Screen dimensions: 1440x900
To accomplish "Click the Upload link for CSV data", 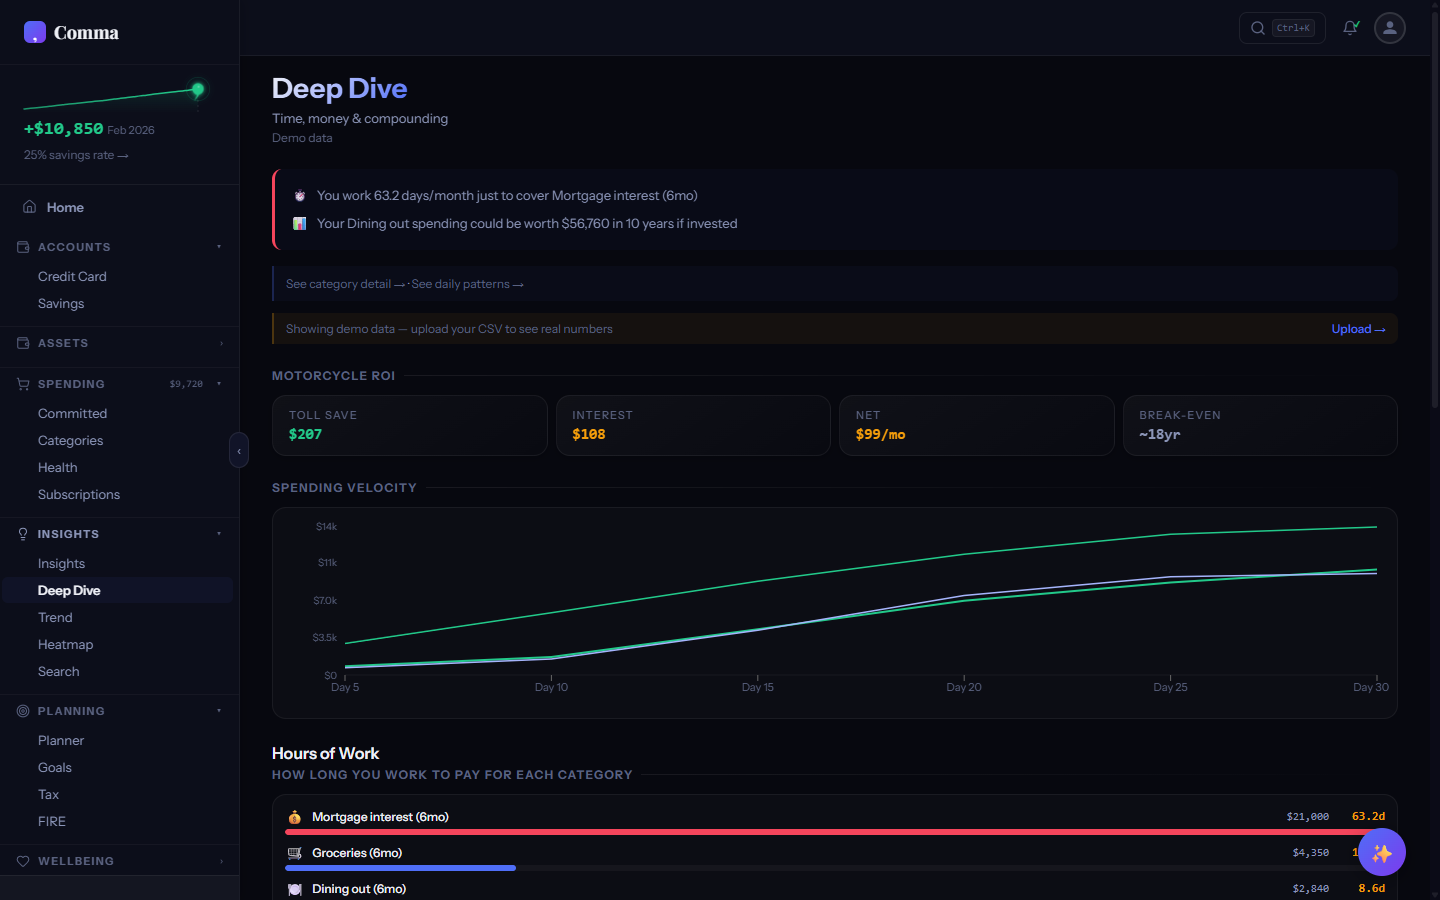I will (1357, 329).
